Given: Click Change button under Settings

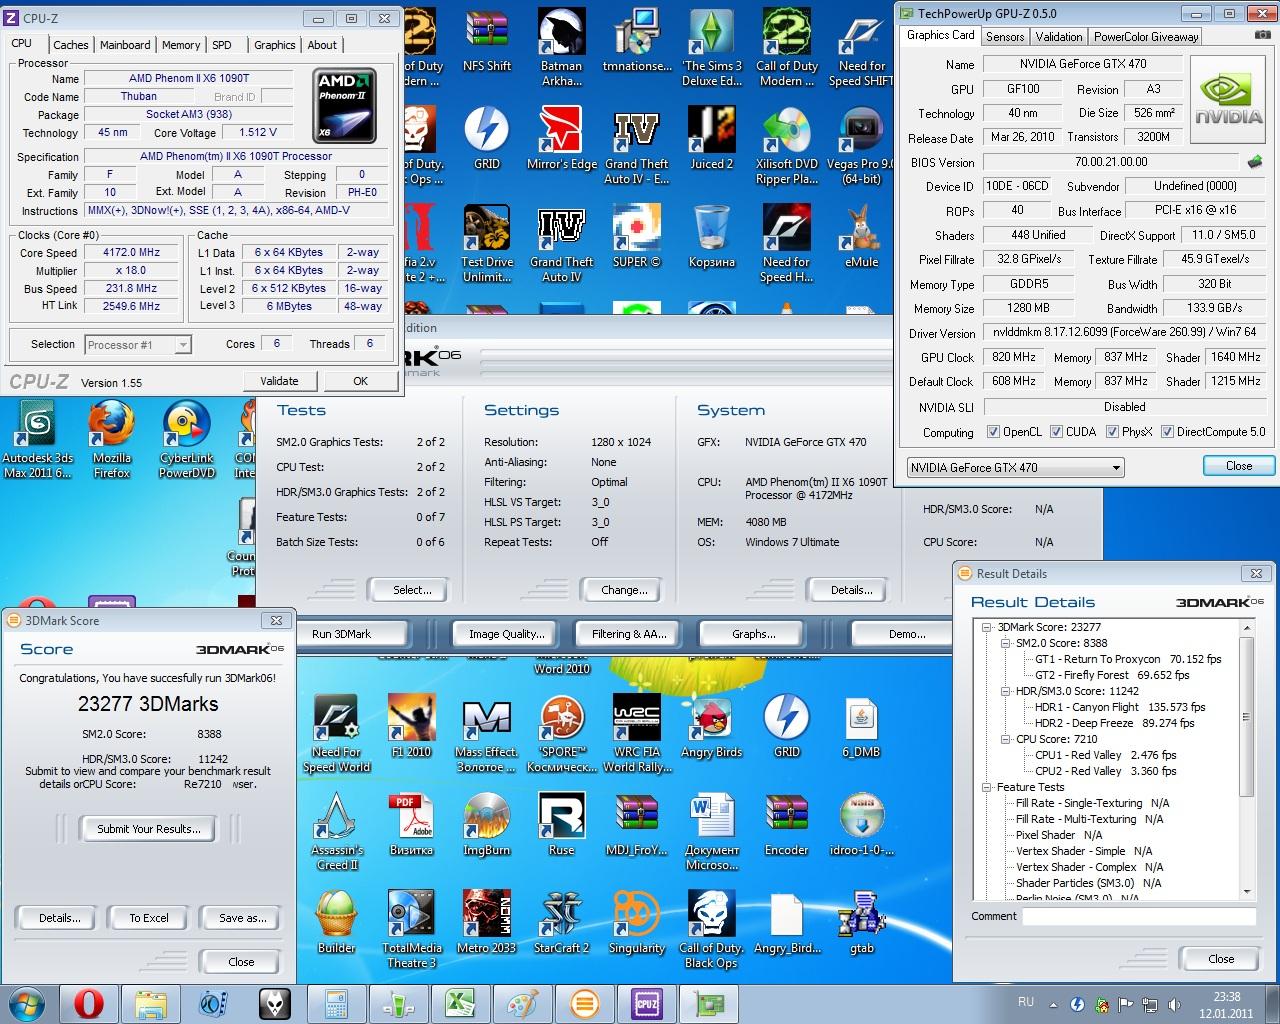Looking at the screenshot, I should 624,590.
